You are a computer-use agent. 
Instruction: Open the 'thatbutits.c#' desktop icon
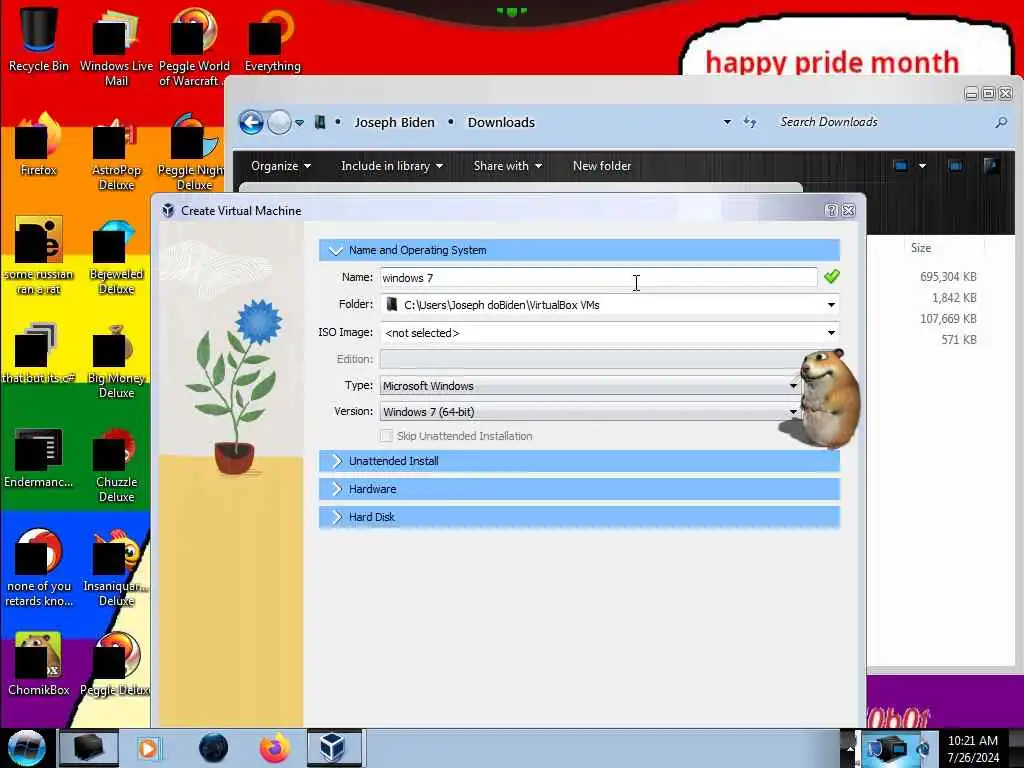coord(38,353)
